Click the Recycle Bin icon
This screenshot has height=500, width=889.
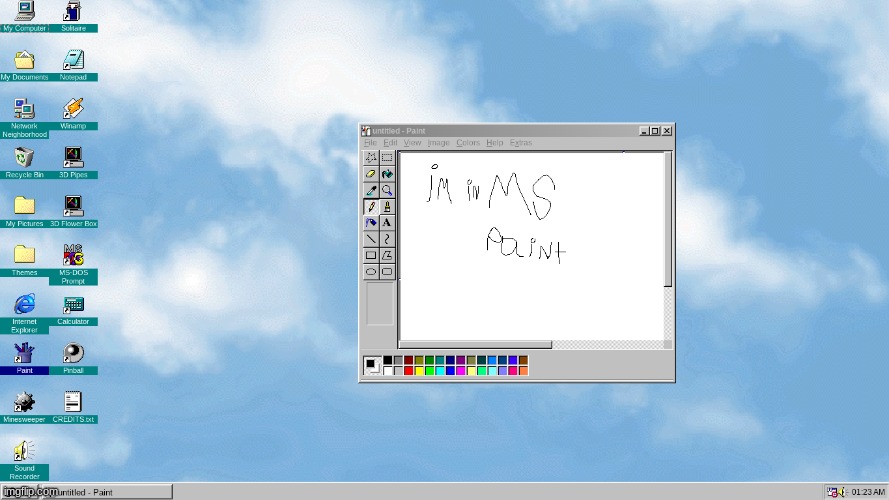[x=24, y=163]
